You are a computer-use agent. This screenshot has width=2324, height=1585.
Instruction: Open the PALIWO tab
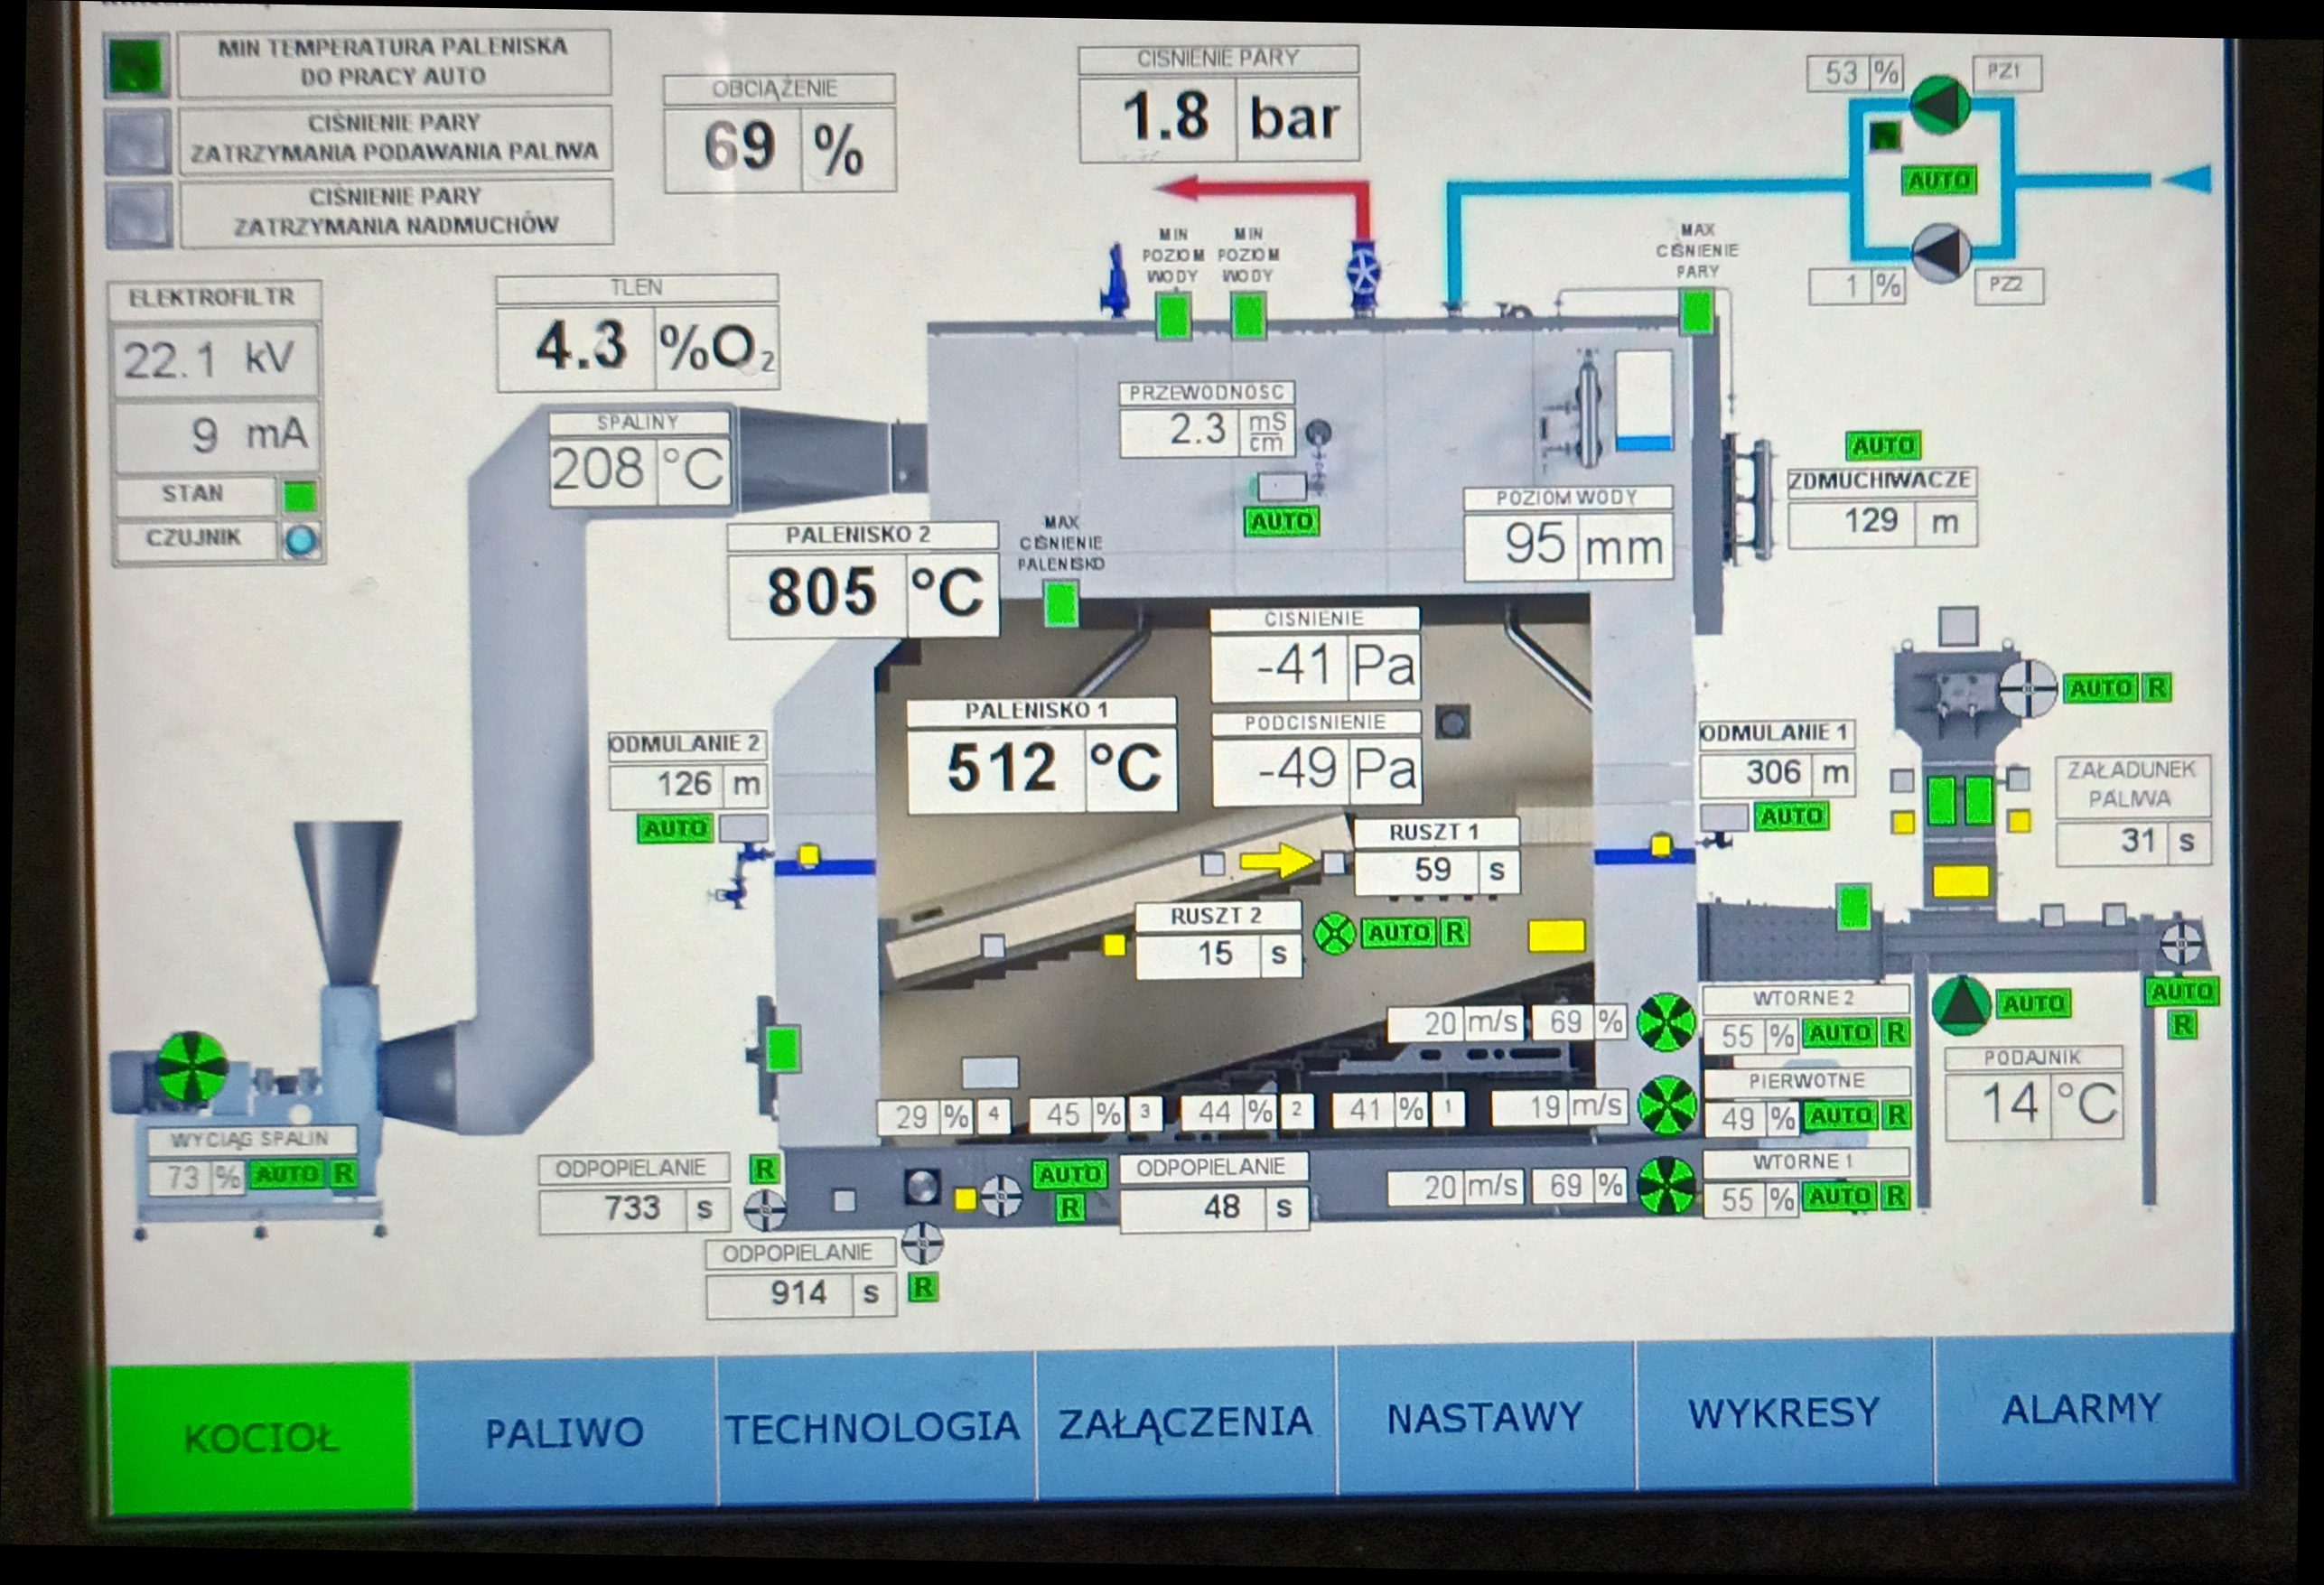pos(564,1433)
